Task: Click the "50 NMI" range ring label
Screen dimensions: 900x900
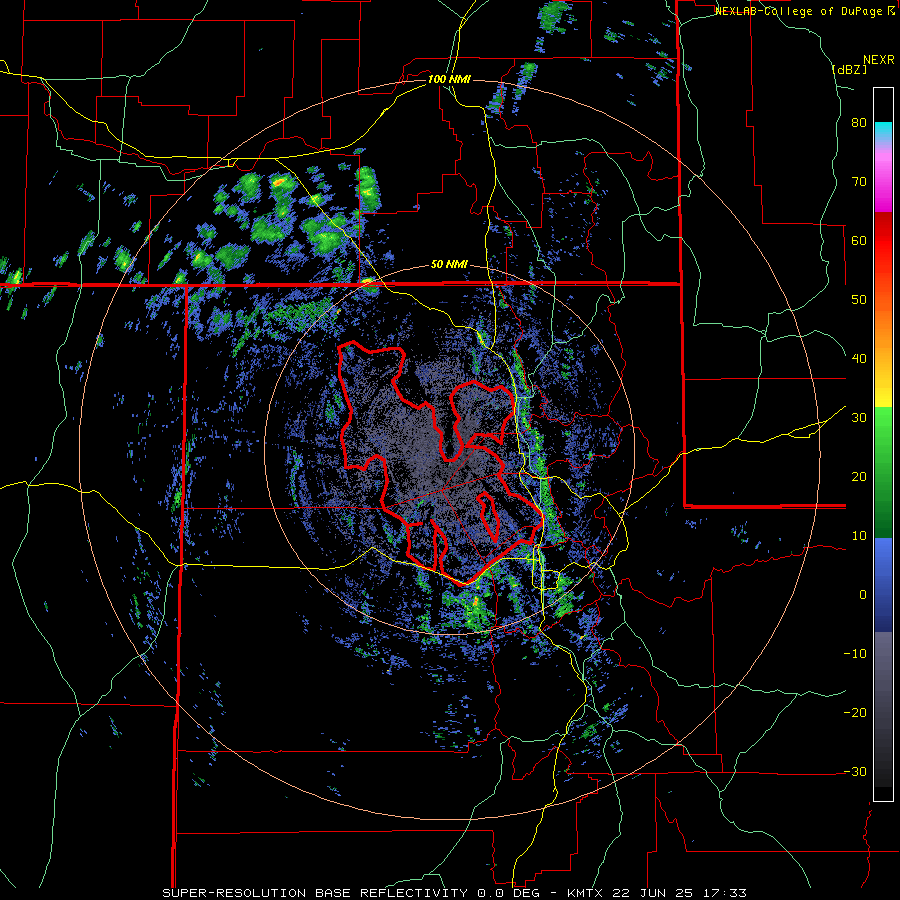Action: (449, 265)
